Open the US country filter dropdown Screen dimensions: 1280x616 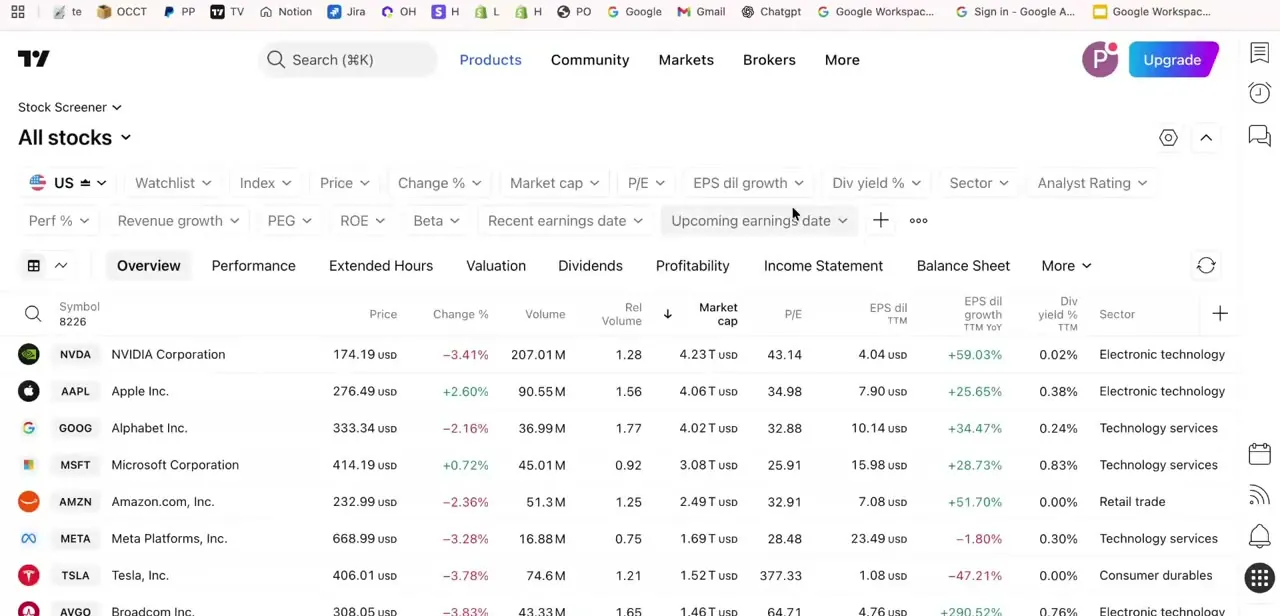[x=68, y=183]
